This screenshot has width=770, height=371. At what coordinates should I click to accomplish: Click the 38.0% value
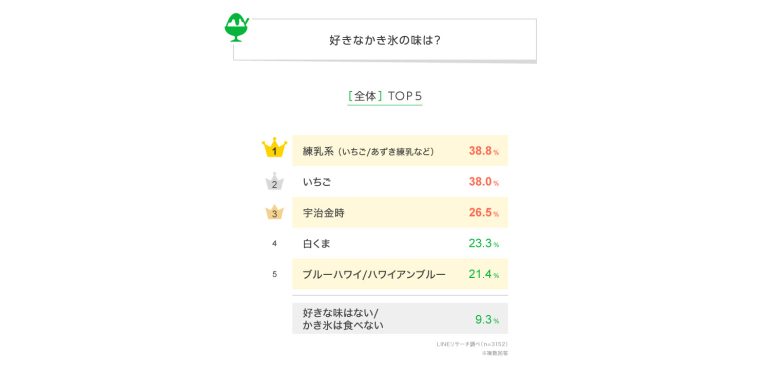(x=484, y=182)
